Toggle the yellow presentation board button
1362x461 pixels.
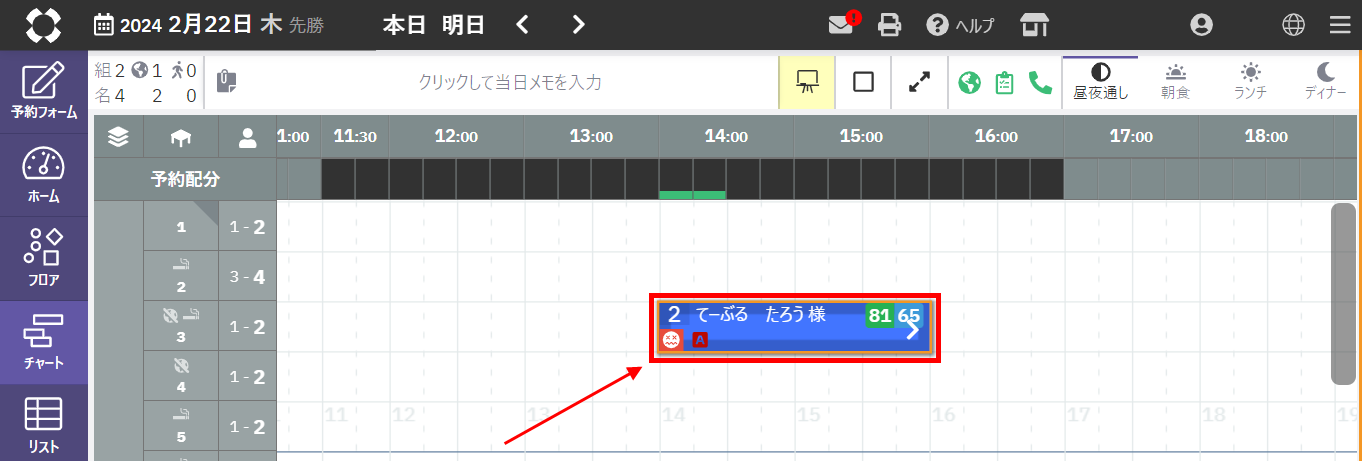[804, 82]
